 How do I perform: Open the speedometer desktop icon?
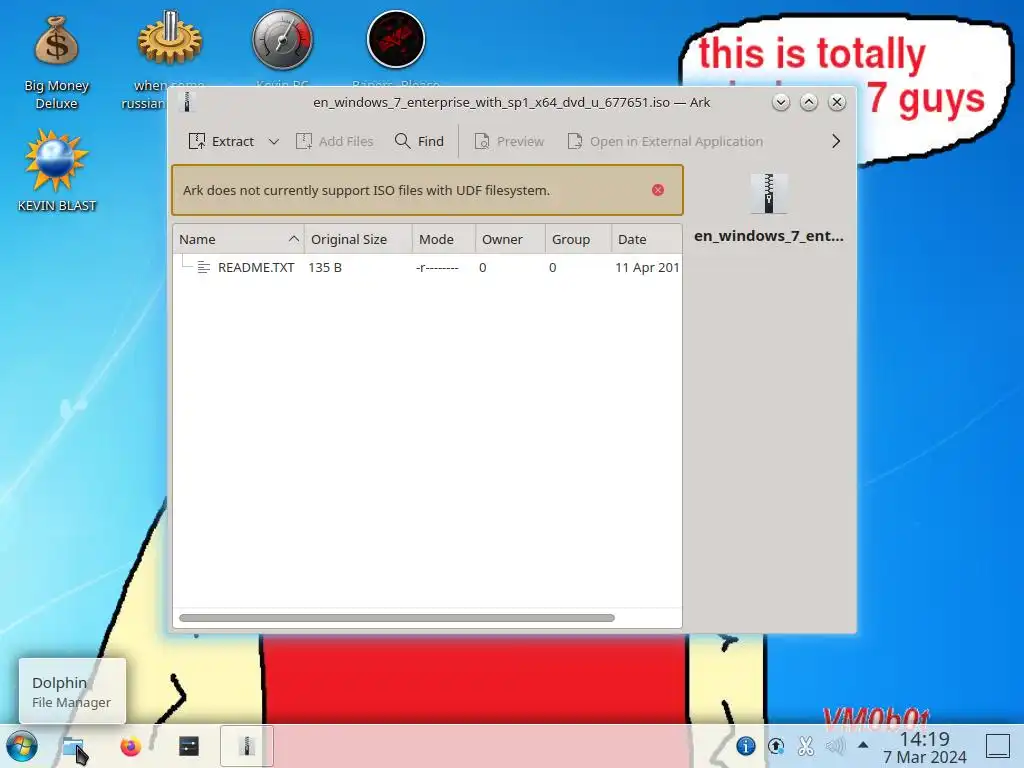[x=283, y=40]
